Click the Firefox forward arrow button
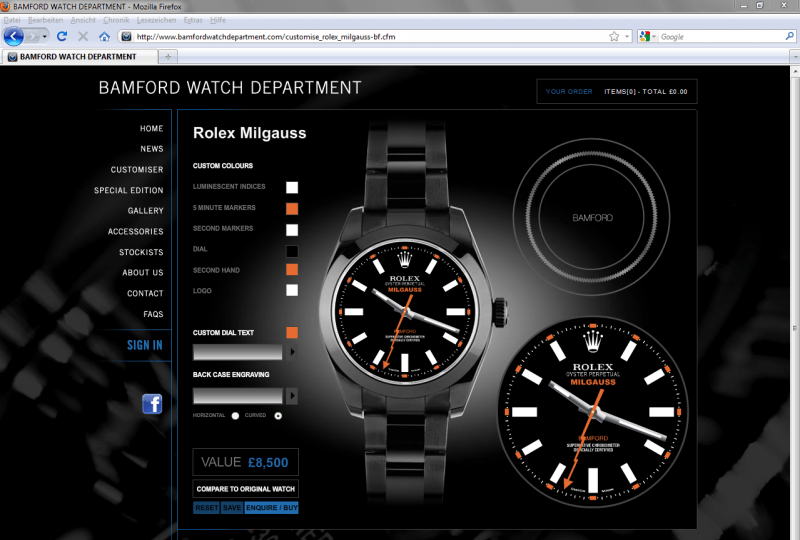The height and width of the screenshot is (540, 800). pyautogui.click(x=32, y=37)
